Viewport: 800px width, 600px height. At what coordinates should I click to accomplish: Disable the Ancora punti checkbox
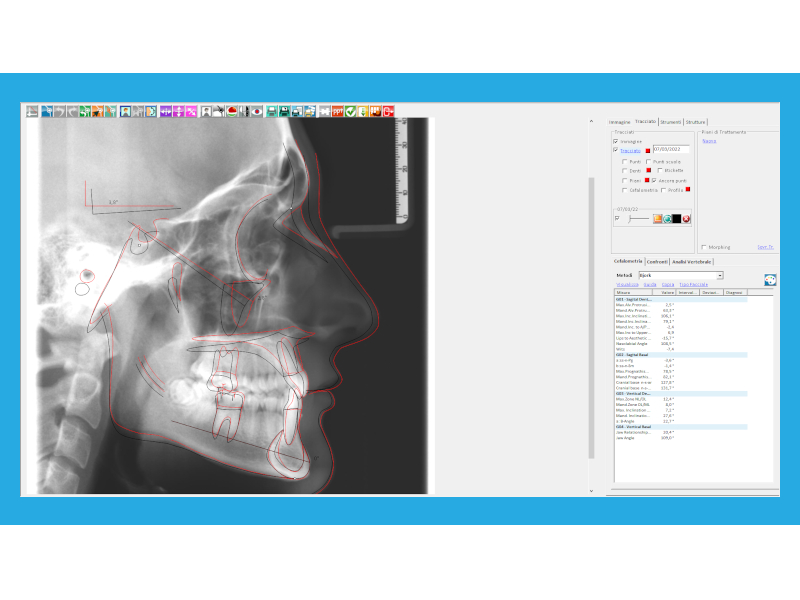654,181
